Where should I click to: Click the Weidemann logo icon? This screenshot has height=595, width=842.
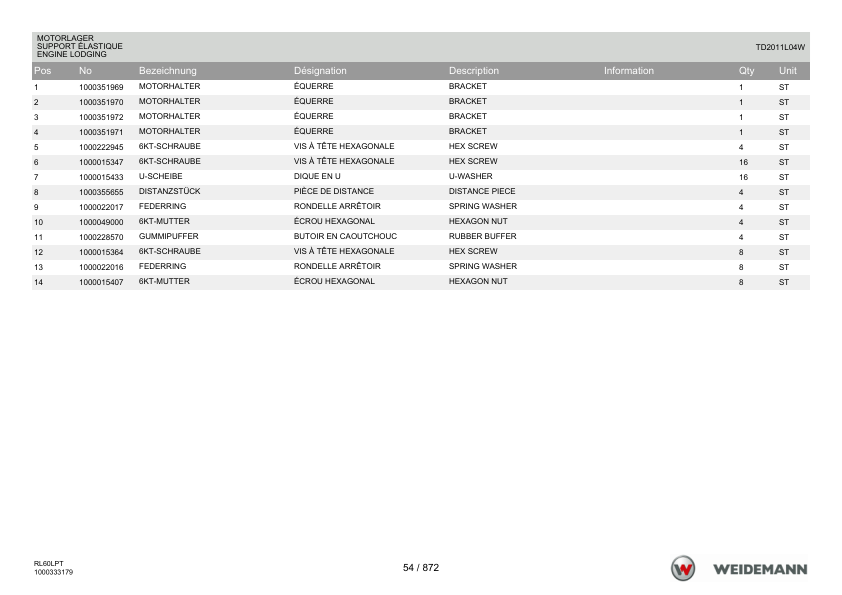683,568
